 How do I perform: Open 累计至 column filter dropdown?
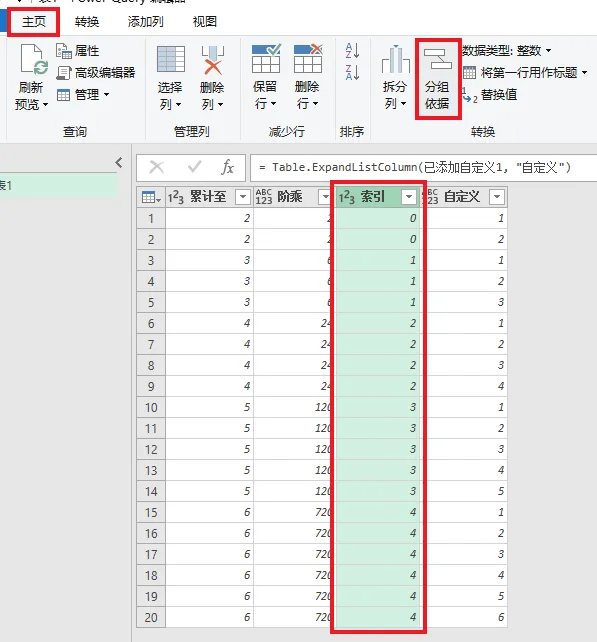(x=242, y=197)
